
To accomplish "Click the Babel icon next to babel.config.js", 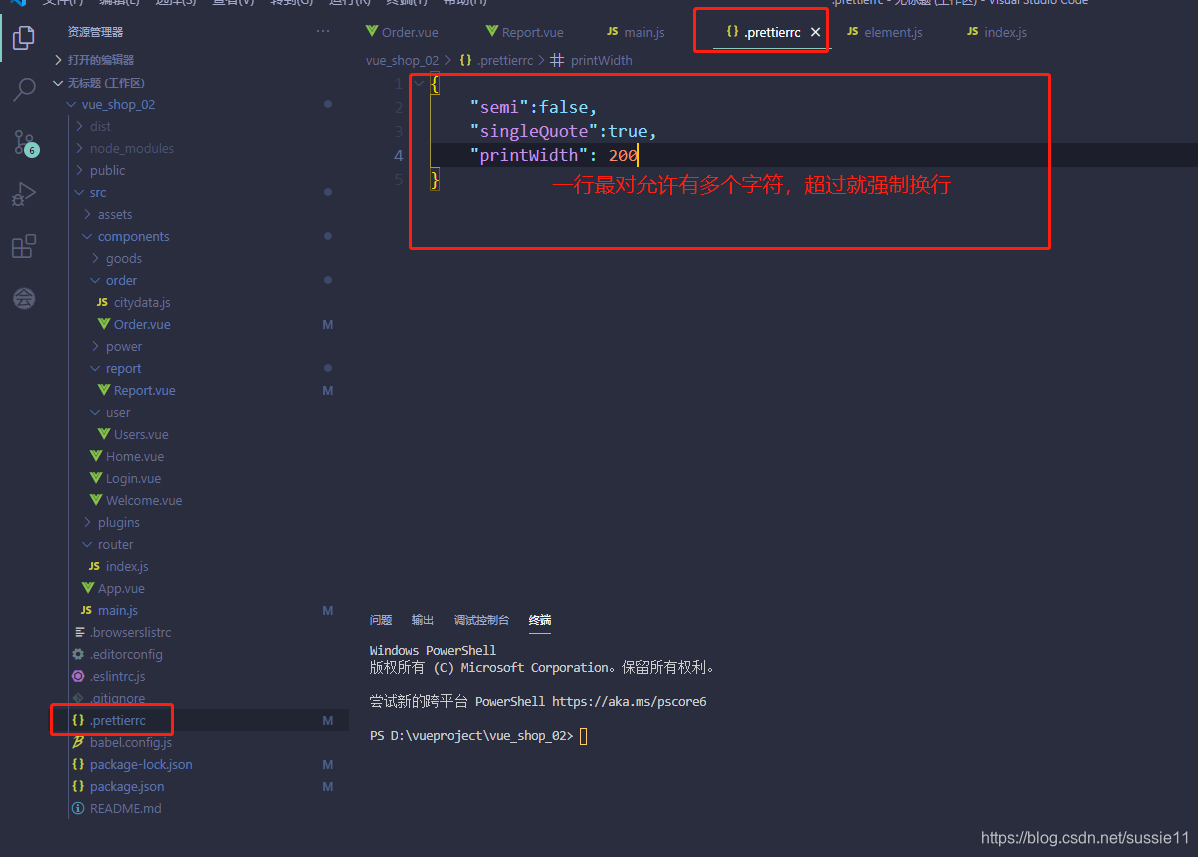I will [x=78, y=742].
